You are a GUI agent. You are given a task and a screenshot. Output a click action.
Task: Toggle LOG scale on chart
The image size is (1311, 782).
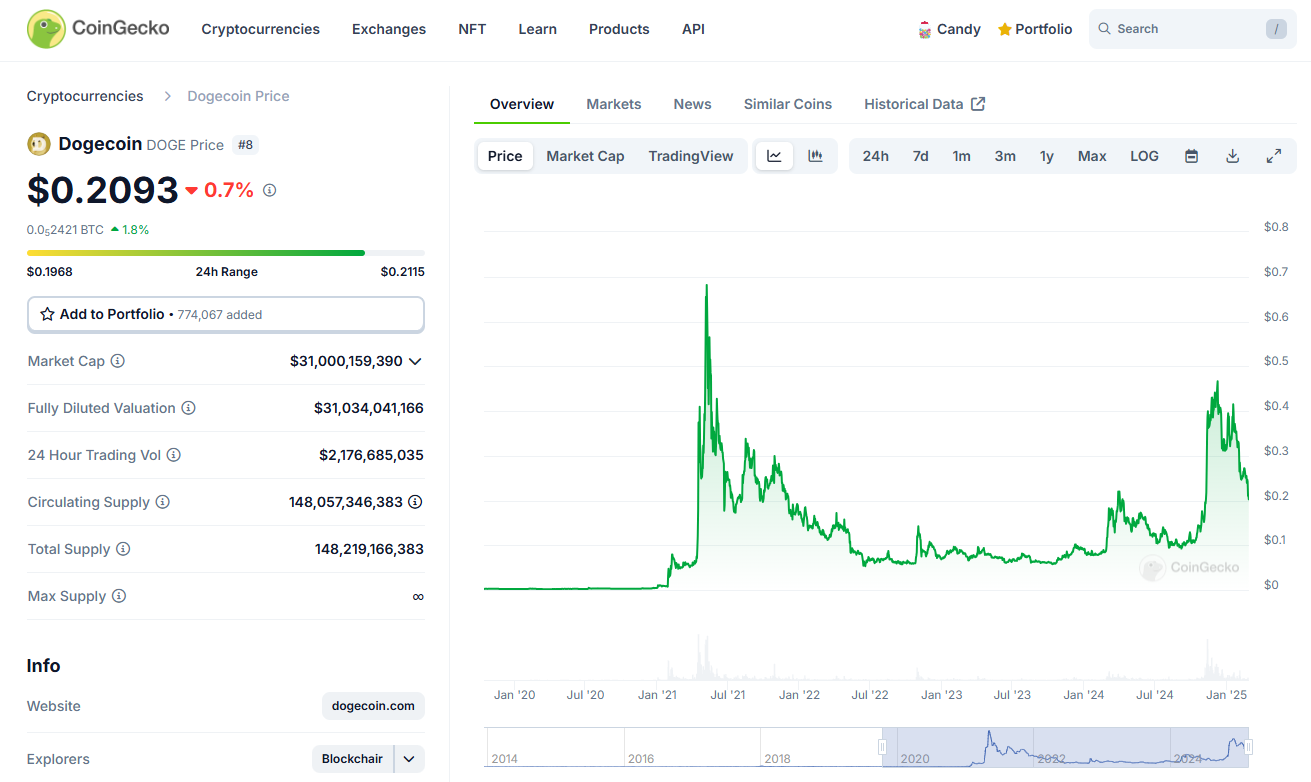tap(1144, 156)
